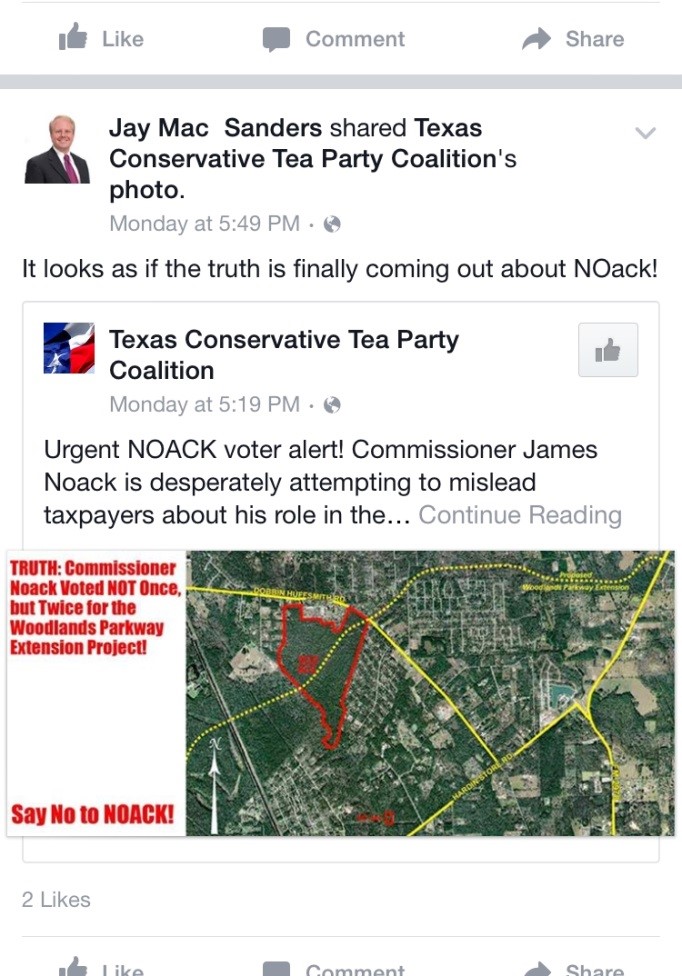The image size is (682, 976).
Task: Open the Woodlands Parkway map photo
Action: click(340, 693)
